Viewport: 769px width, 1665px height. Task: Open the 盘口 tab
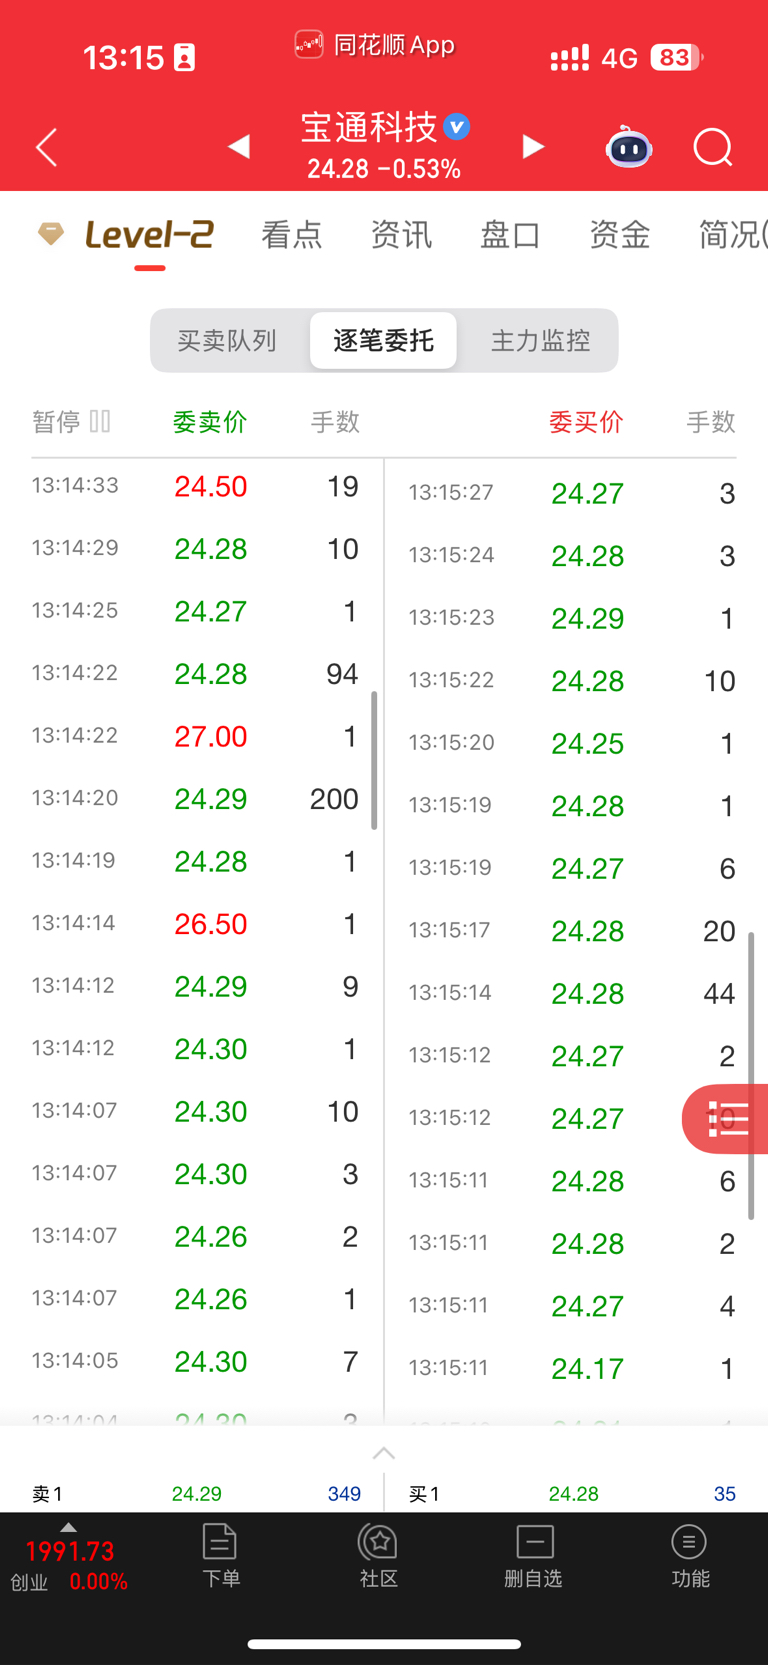coord(511,235)
